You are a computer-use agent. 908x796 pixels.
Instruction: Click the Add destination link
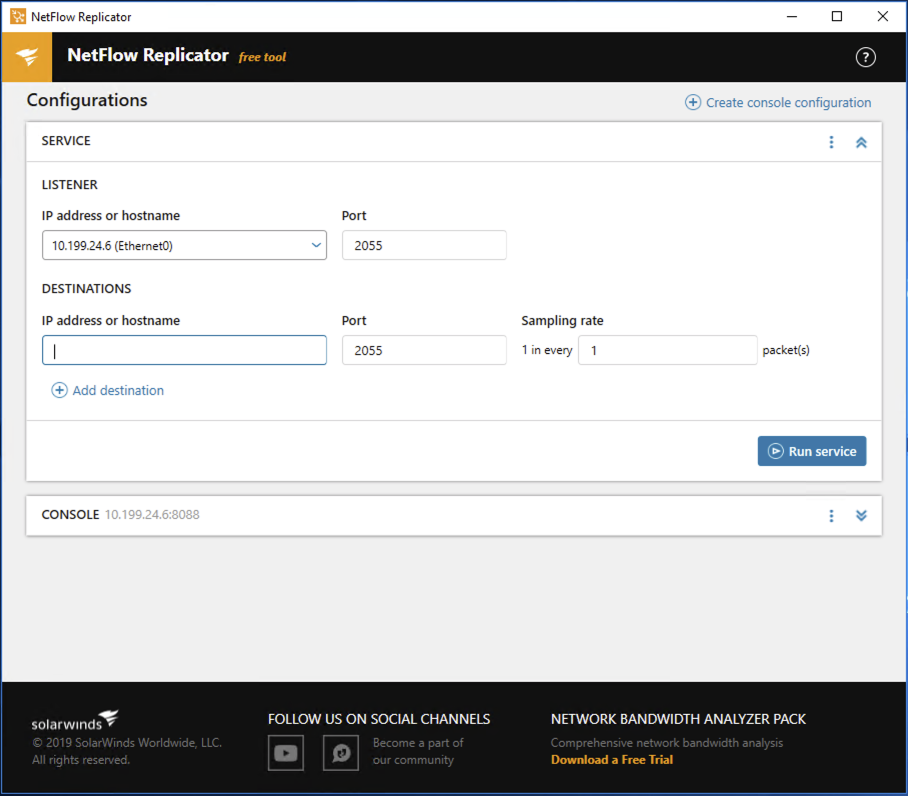[x=108, y=390]
